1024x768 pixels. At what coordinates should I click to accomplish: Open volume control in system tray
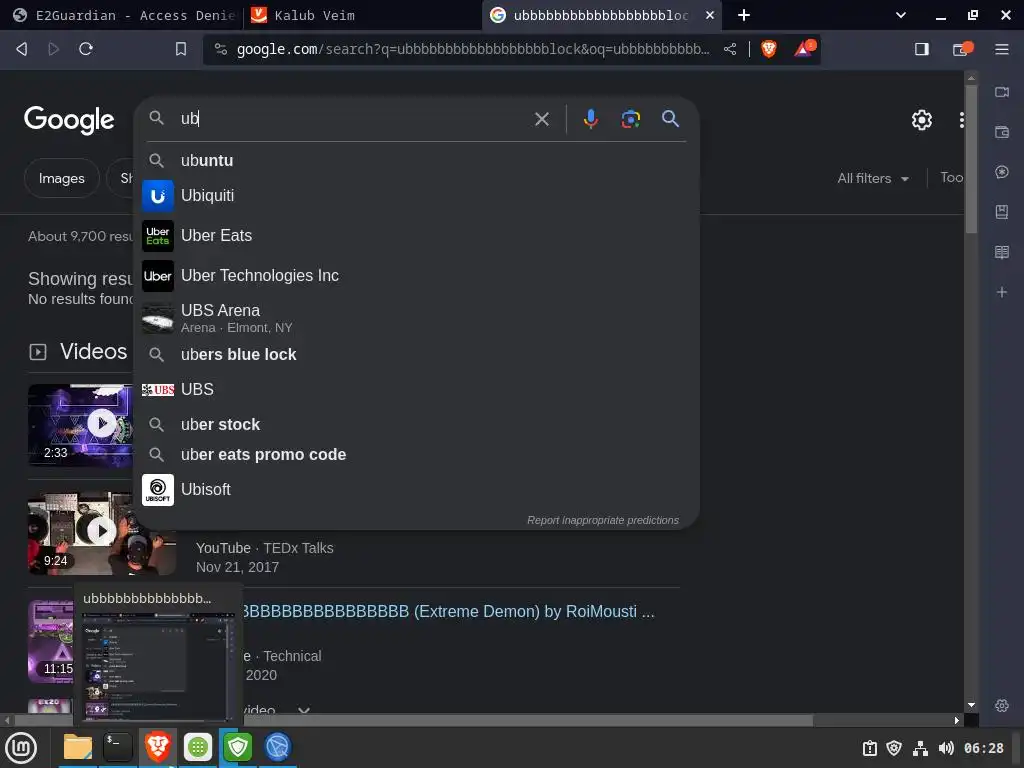click(x=946, y=748)
